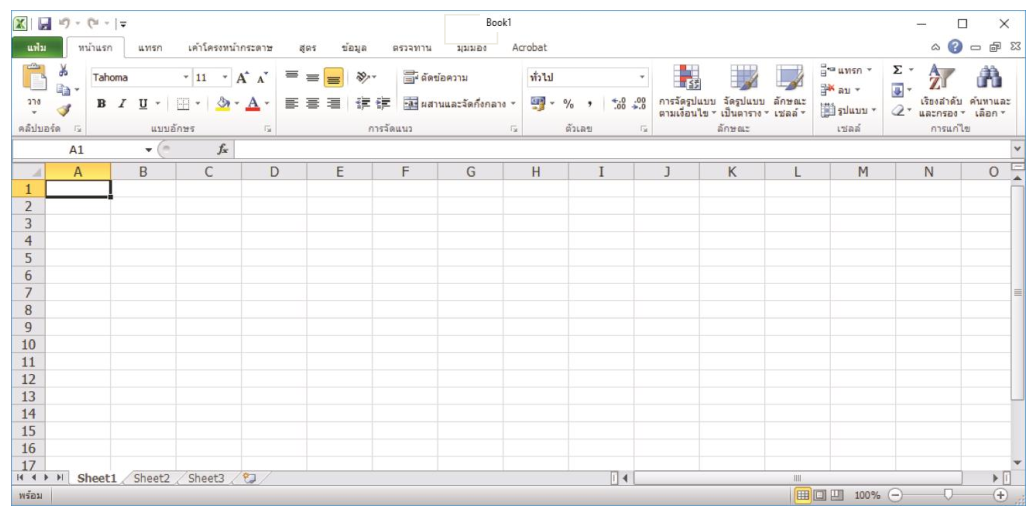The height and width of the screenshot is (510, 1032).
Task: Click the Percent Style icon
Action: pos(568,103)
